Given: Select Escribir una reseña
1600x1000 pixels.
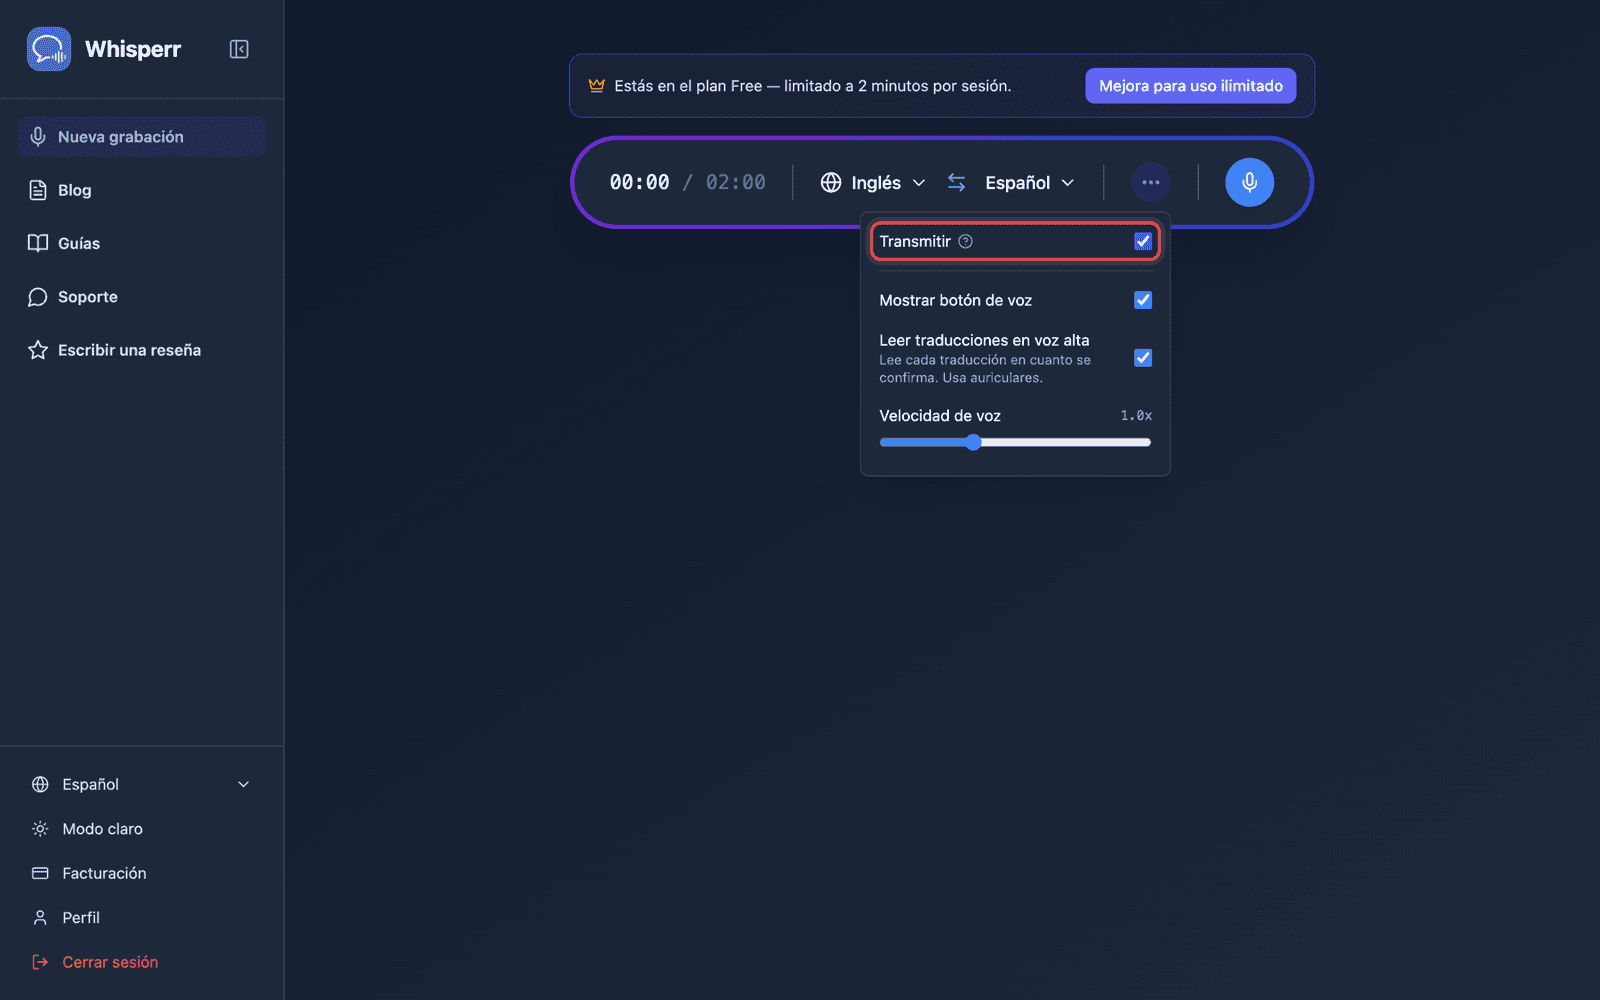Looking at the screenshot, I should (x=141, y=350).
